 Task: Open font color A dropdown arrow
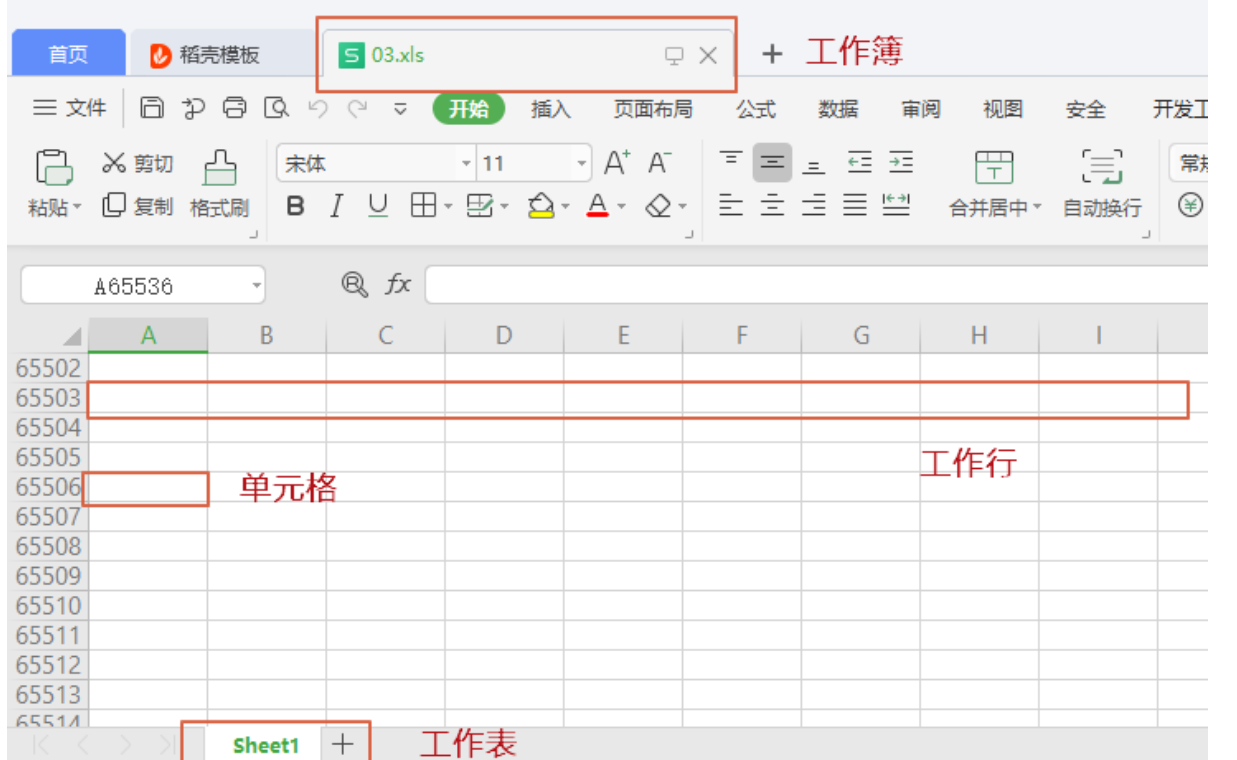pyautogui.click(x=621, y=207)
